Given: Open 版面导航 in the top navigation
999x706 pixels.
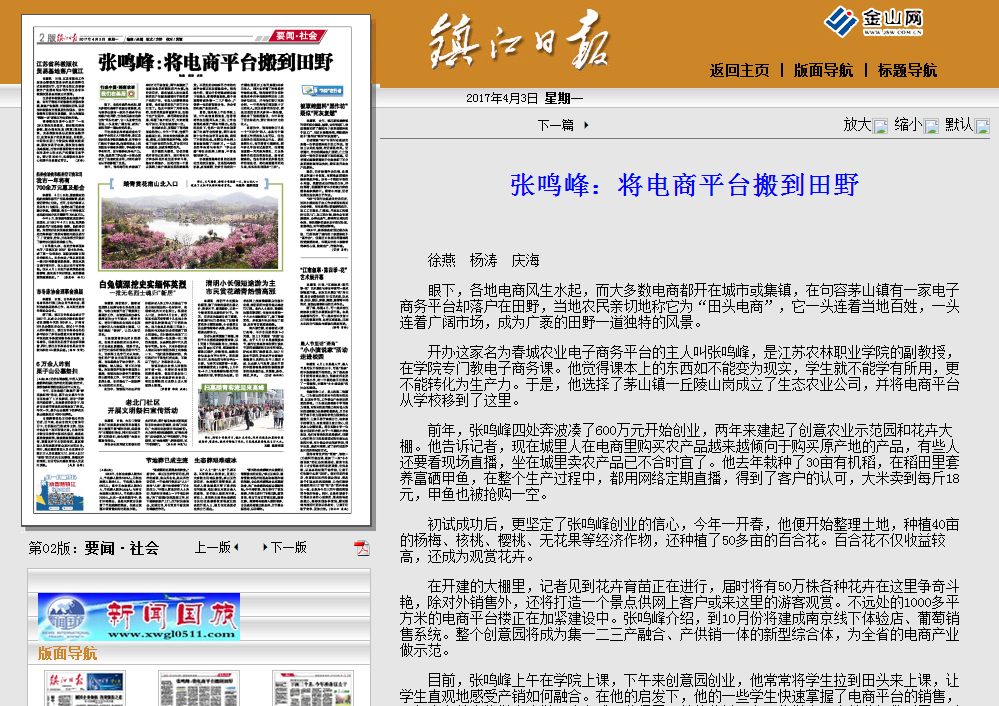Looking at the screenshot, I should click(x=823, y=70).
